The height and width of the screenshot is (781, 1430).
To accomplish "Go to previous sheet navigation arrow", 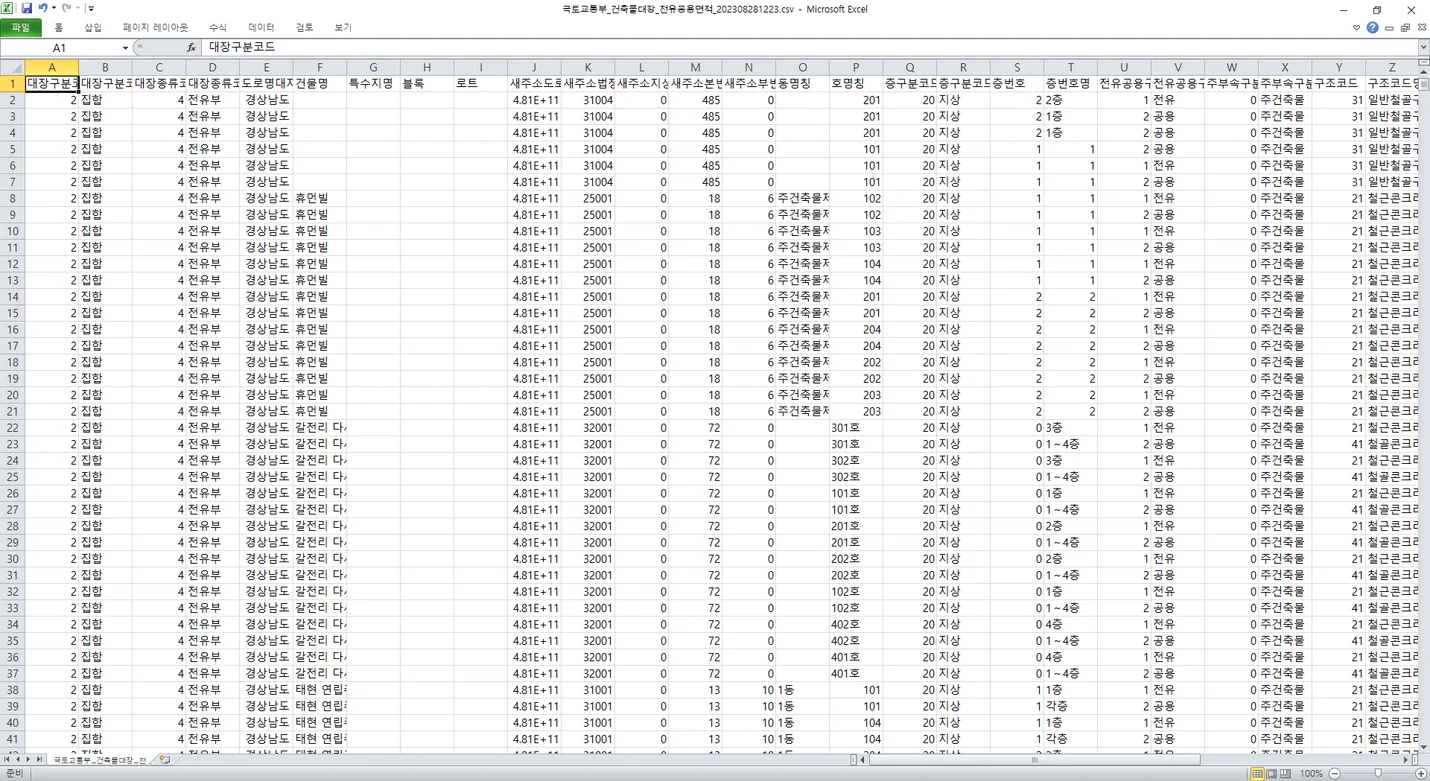I will 17,760.
